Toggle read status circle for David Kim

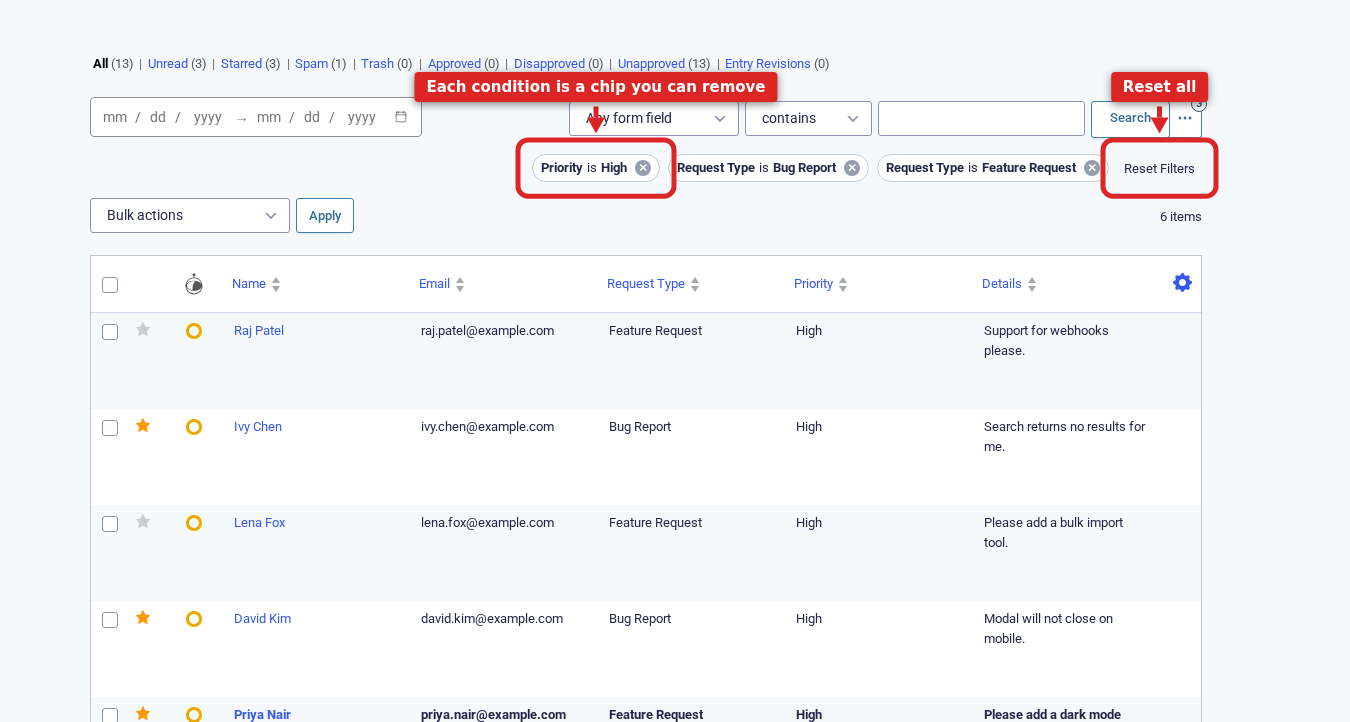pyautogui.click(x=194, y=619)
